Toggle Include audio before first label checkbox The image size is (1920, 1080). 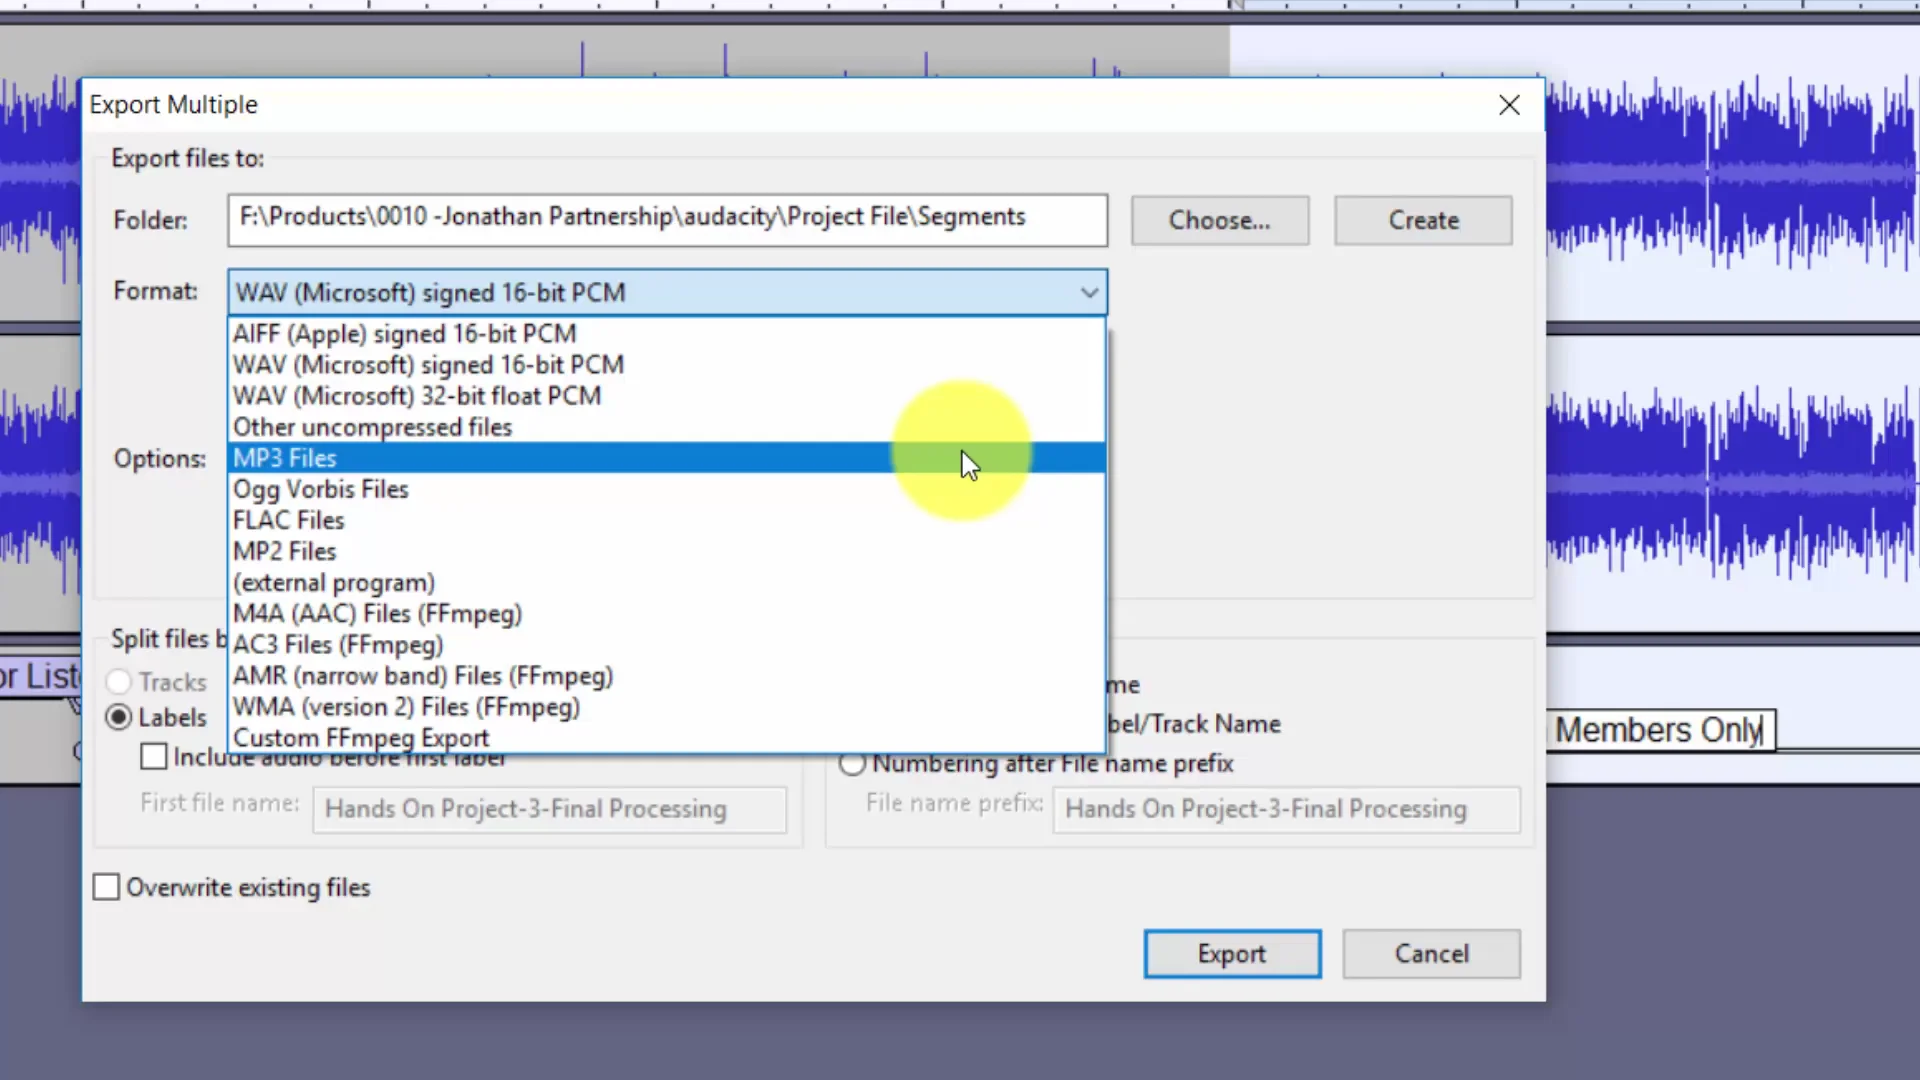coord(154,757)
